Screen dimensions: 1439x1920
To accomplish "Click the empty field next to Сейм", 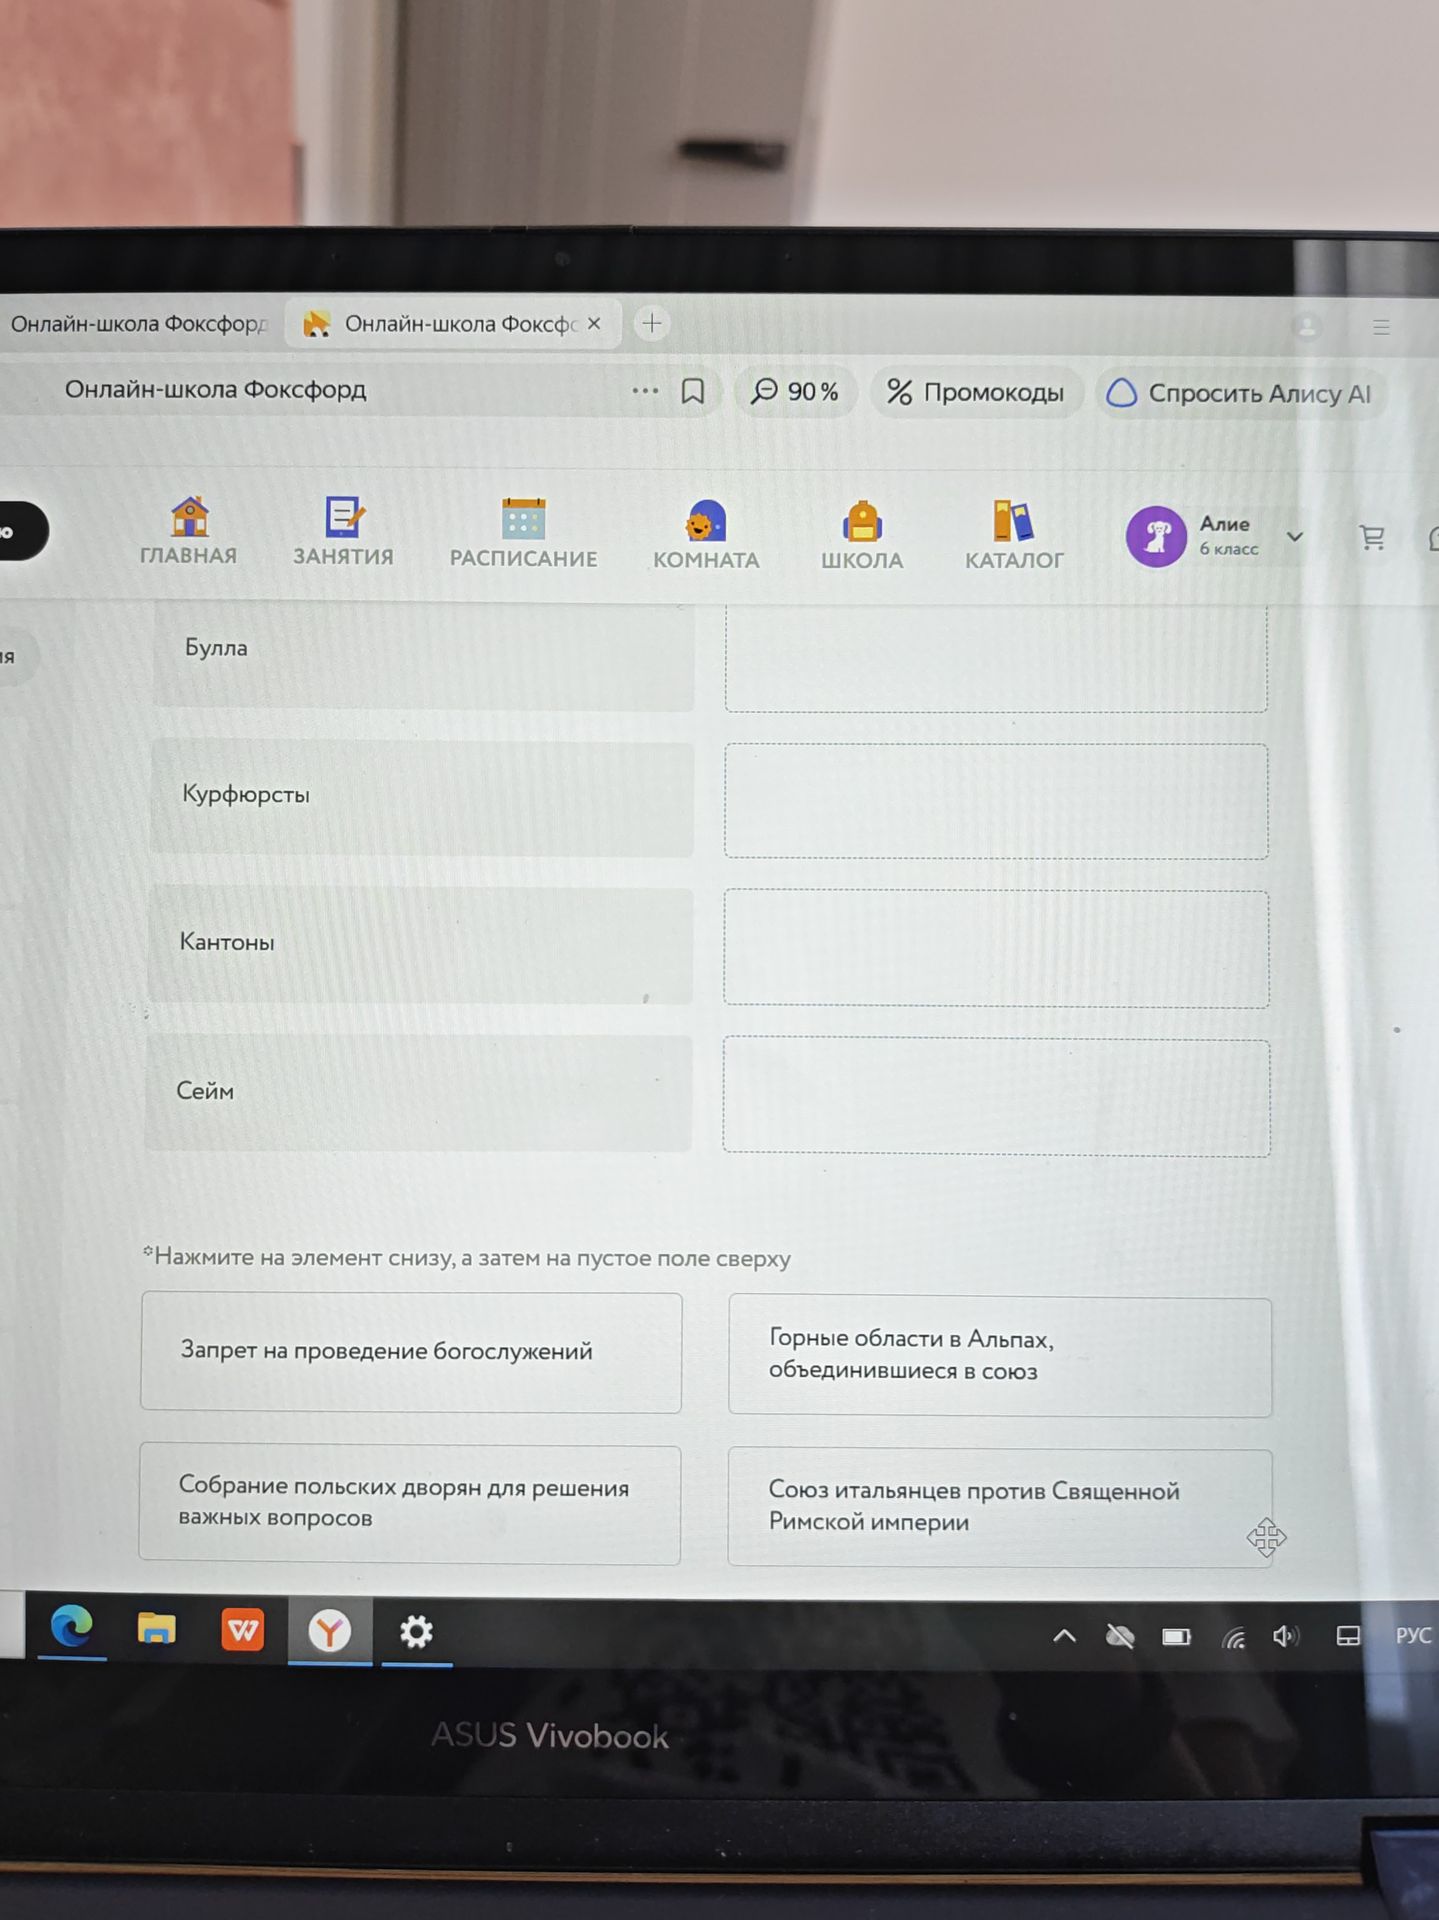I will (x=996, y=1098).
